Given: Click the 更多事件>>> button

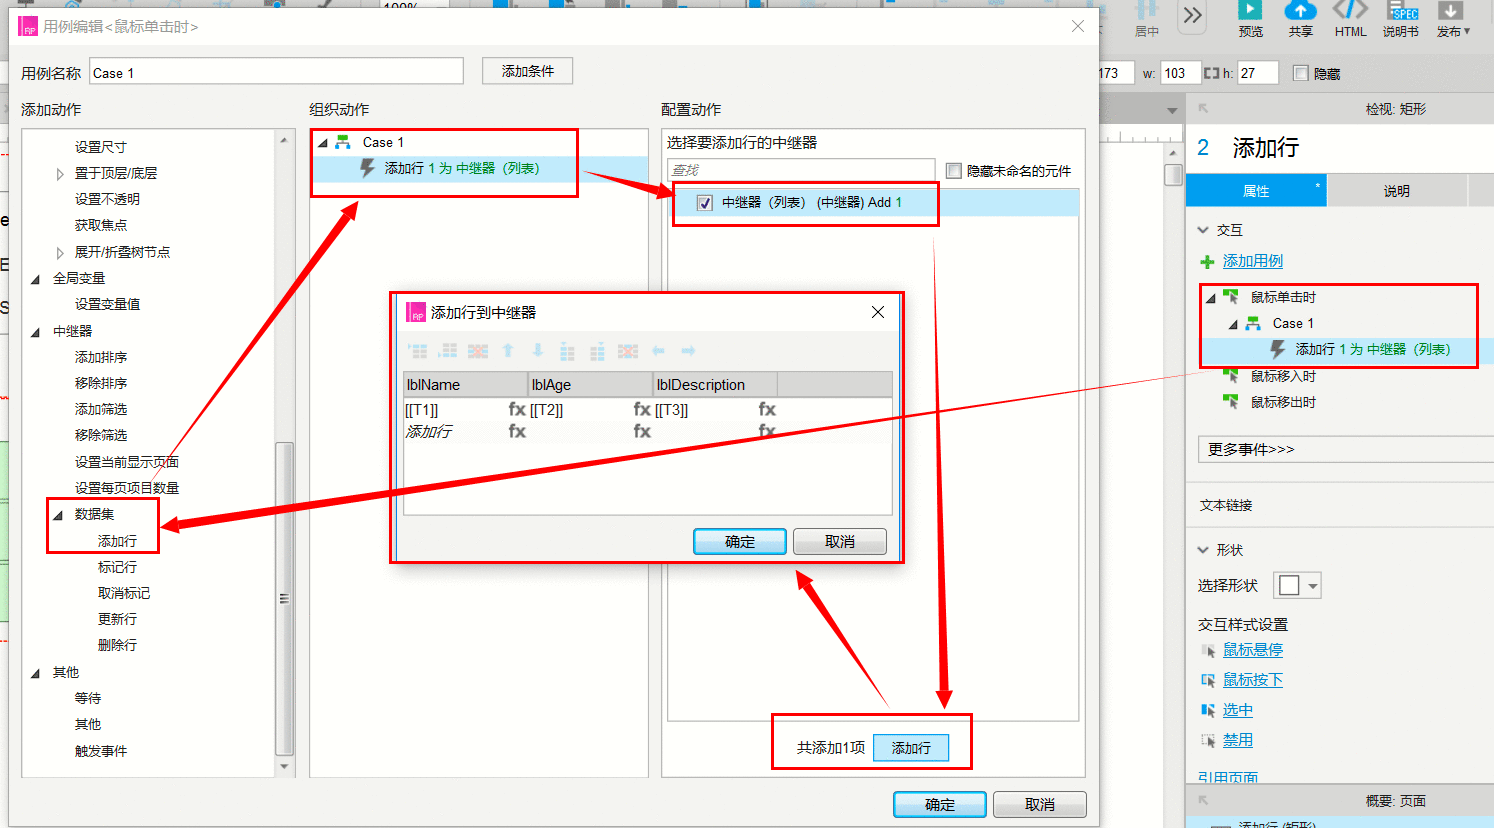Looking at the screenshot, I should (1345, 449).
